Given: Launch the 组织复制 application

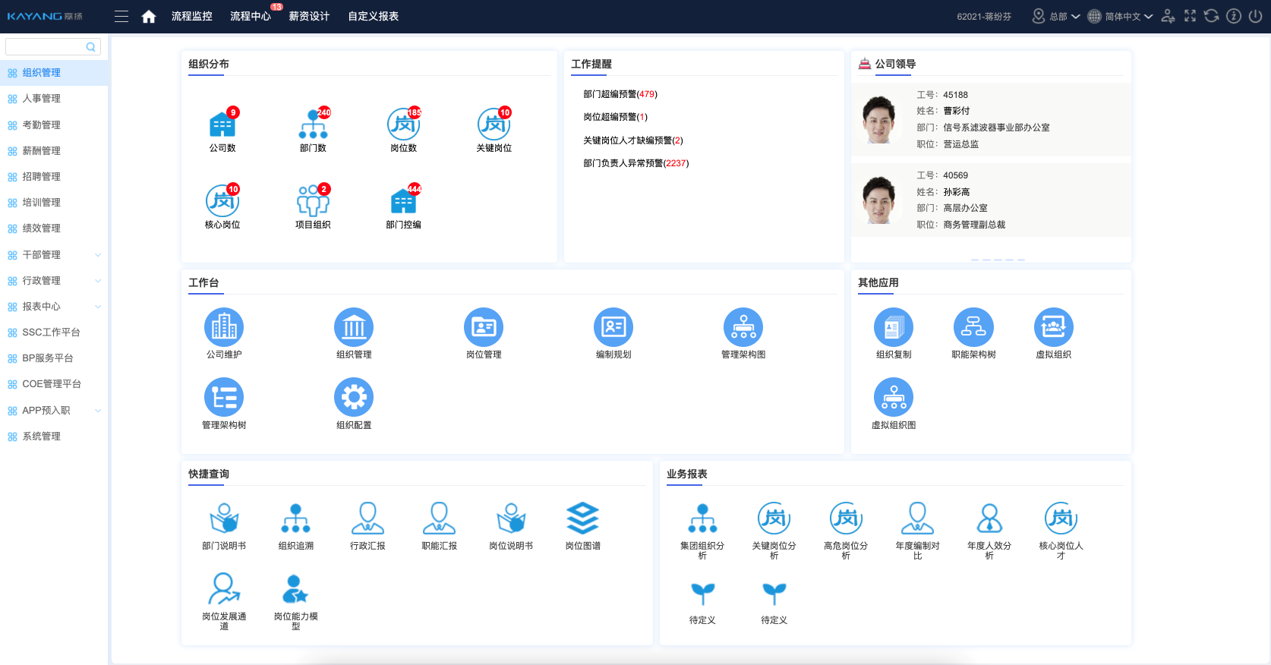Looking at the screenshot, I should click(x=893, y=327).
